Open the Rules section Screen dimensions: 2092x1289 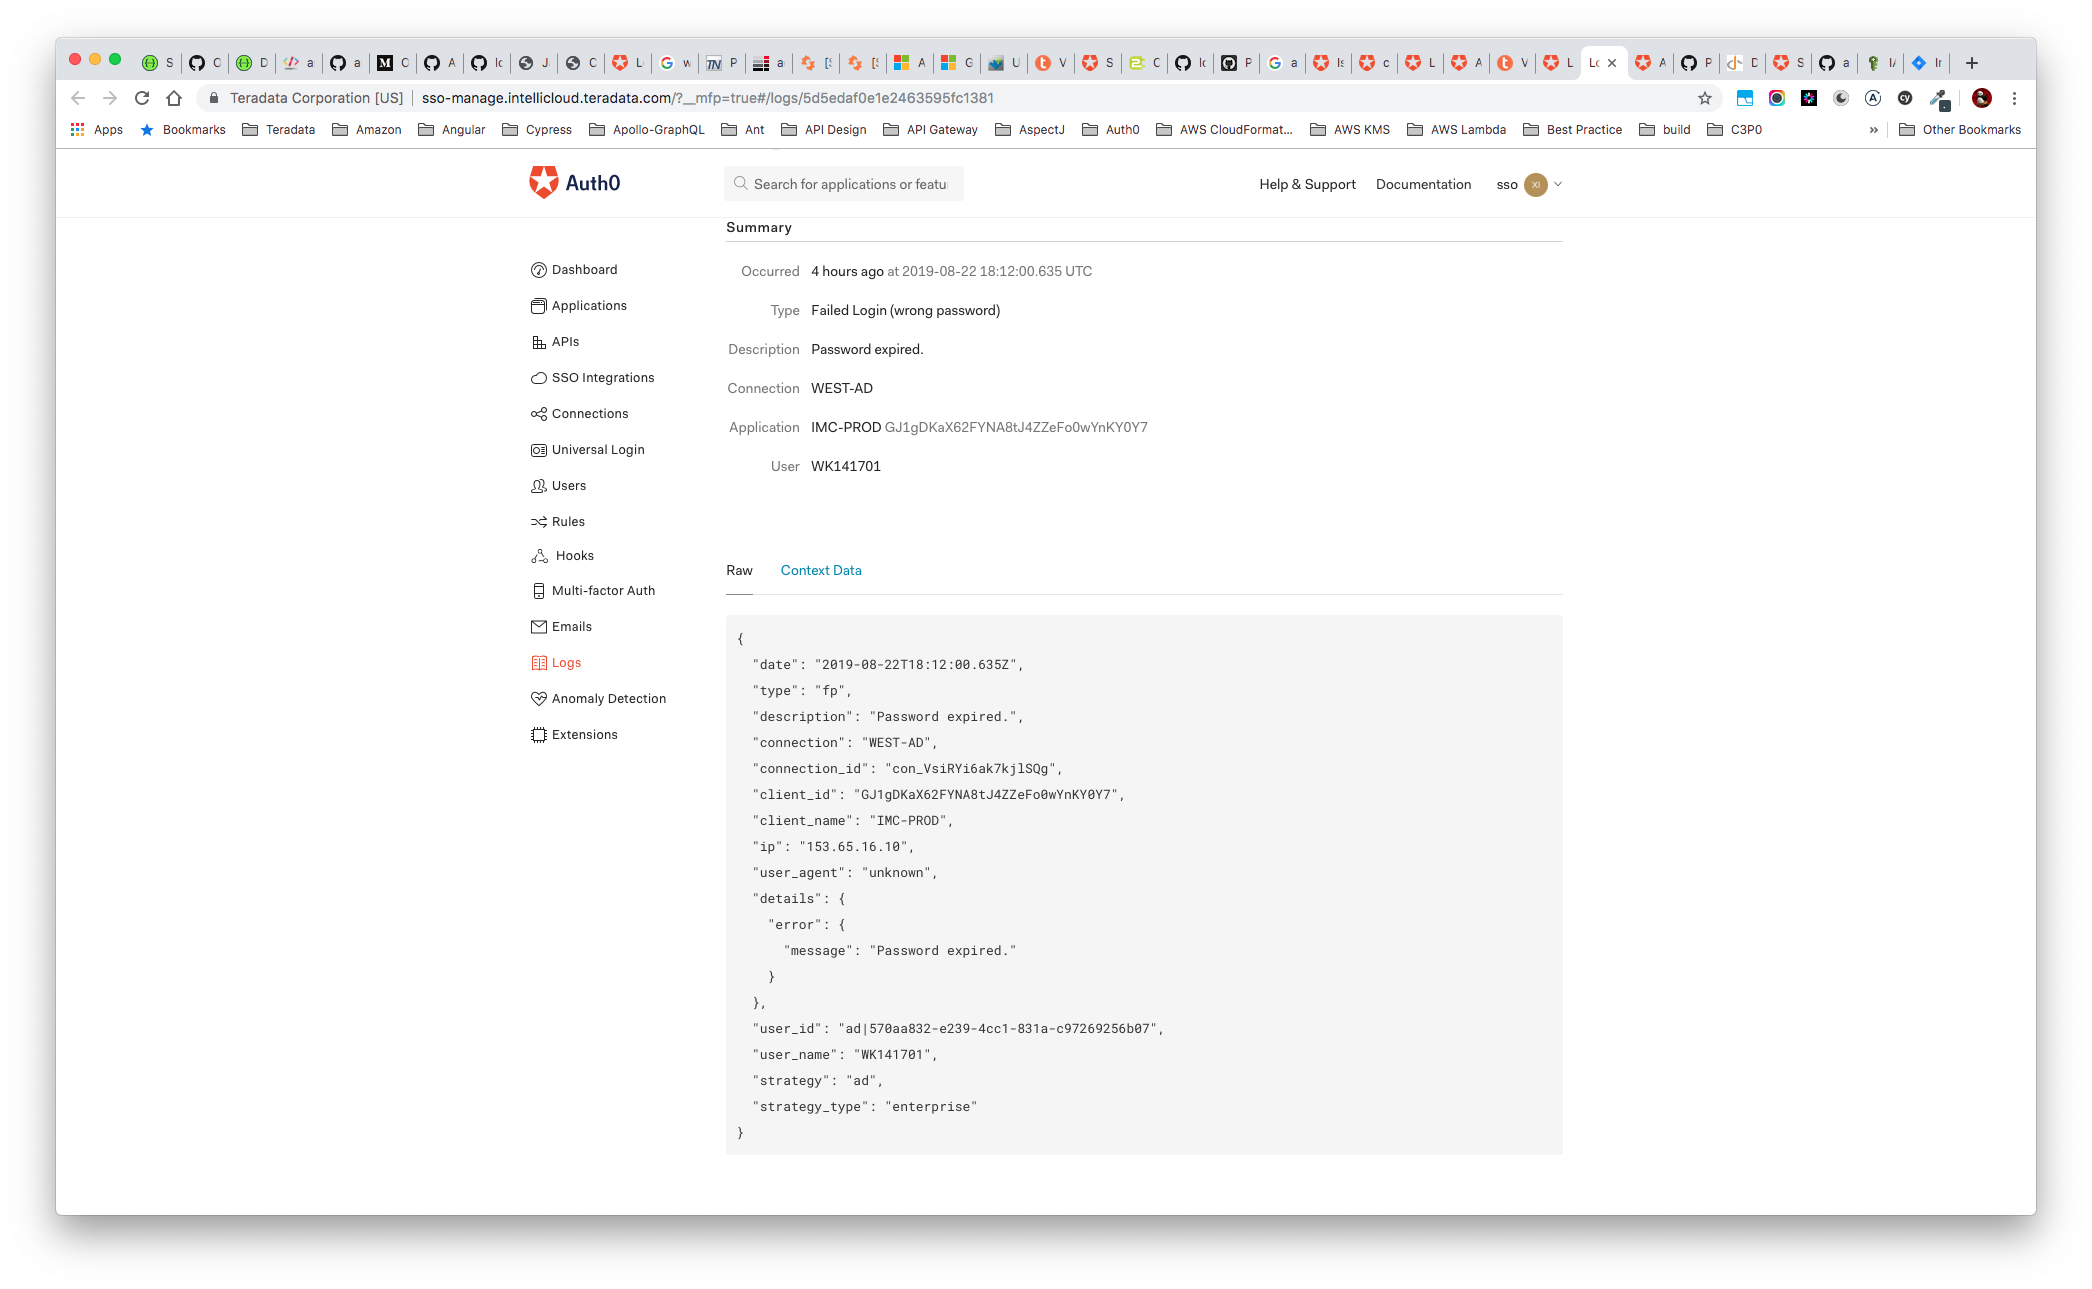pos(569,521)
